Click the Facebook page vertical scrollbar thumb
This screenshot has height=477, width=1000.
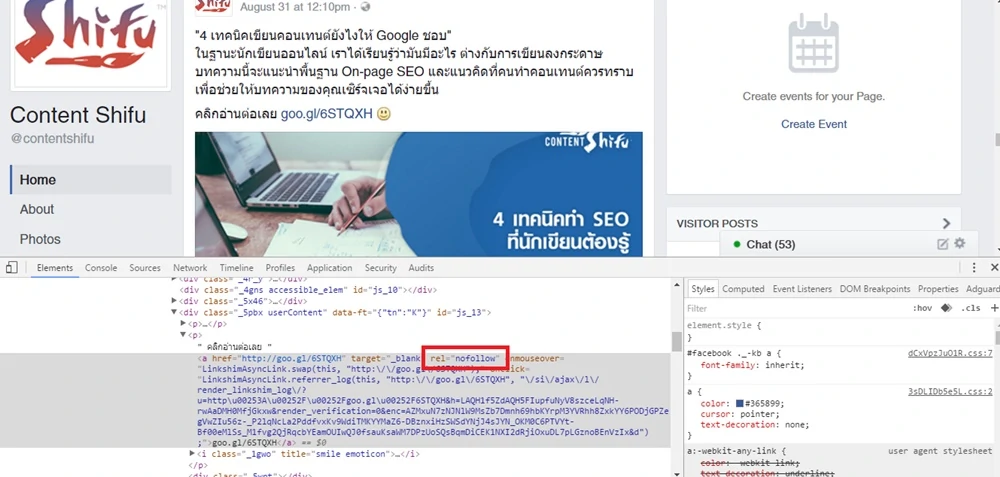pyautogui.click(x=997, y=139)
